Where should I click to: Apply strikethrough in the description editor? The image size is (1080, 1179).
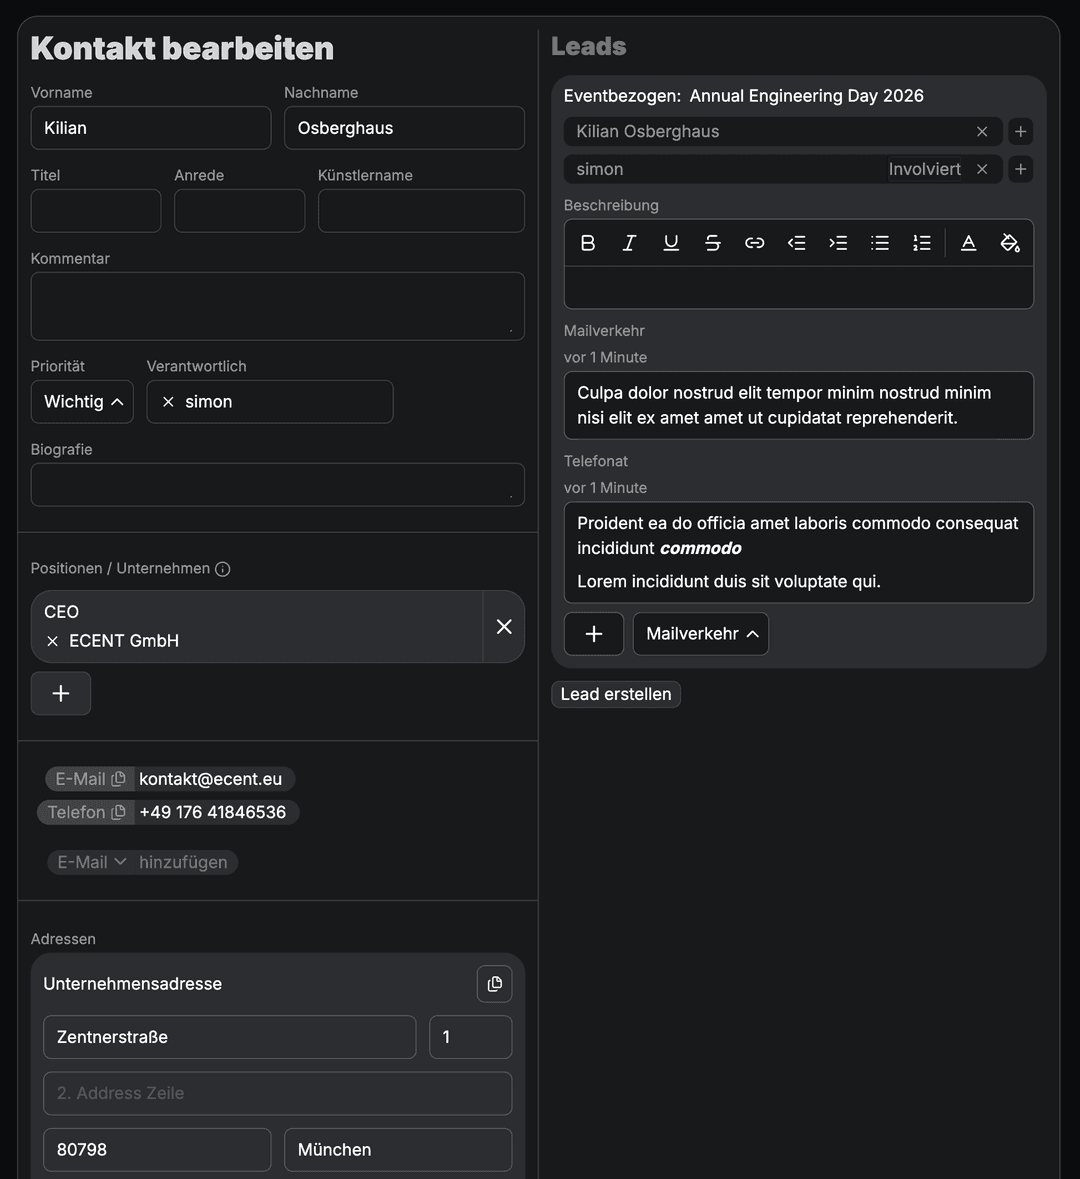pos(712,243)
